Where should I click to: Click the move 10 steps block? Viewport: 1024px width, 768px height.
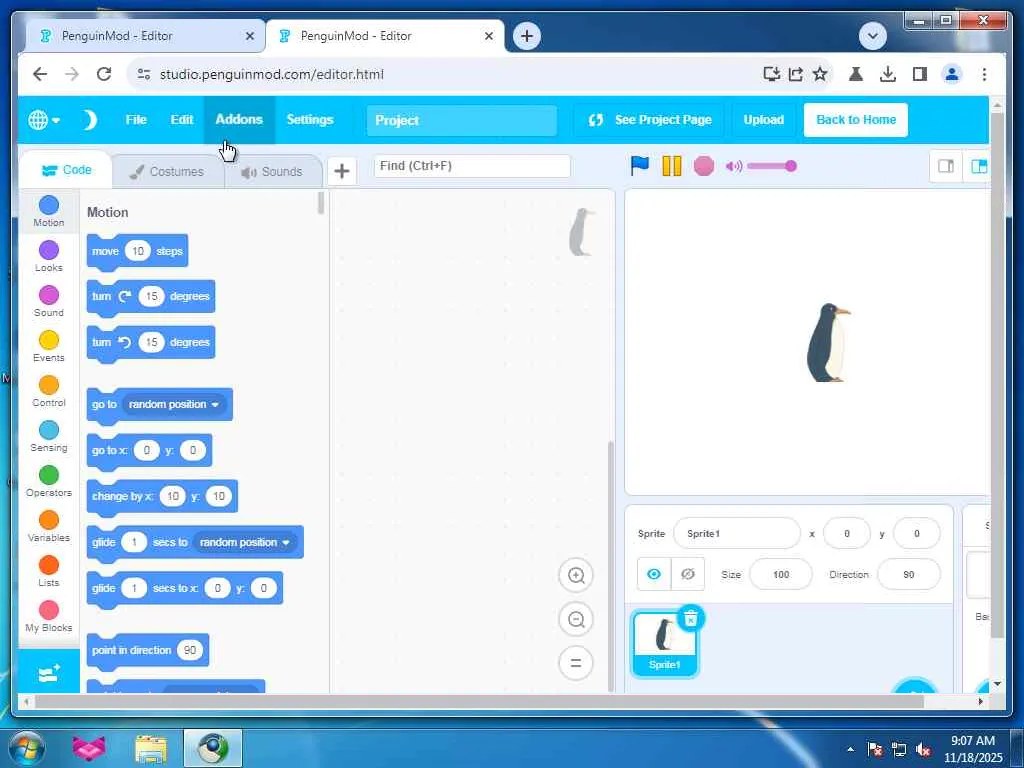137,251
